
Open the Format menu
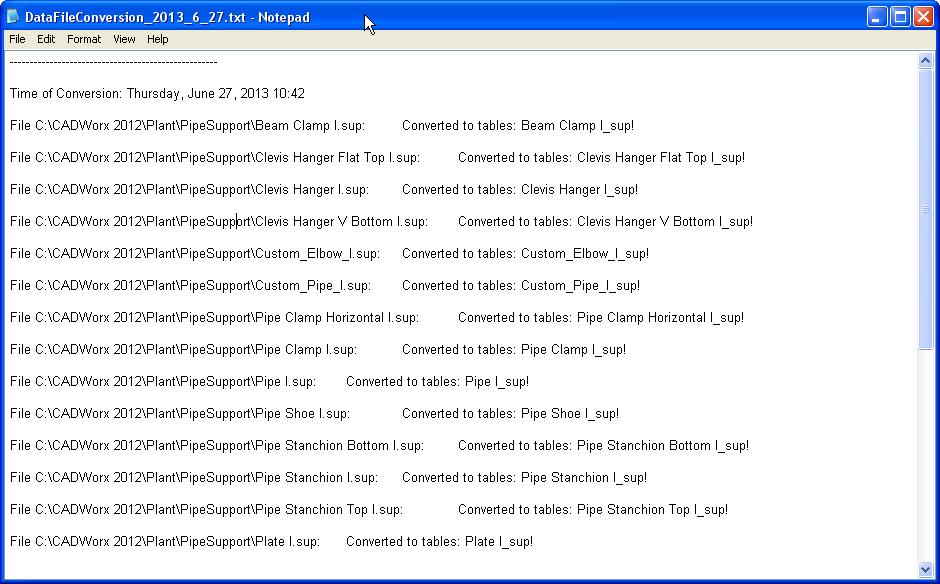[x=84, y=39]
